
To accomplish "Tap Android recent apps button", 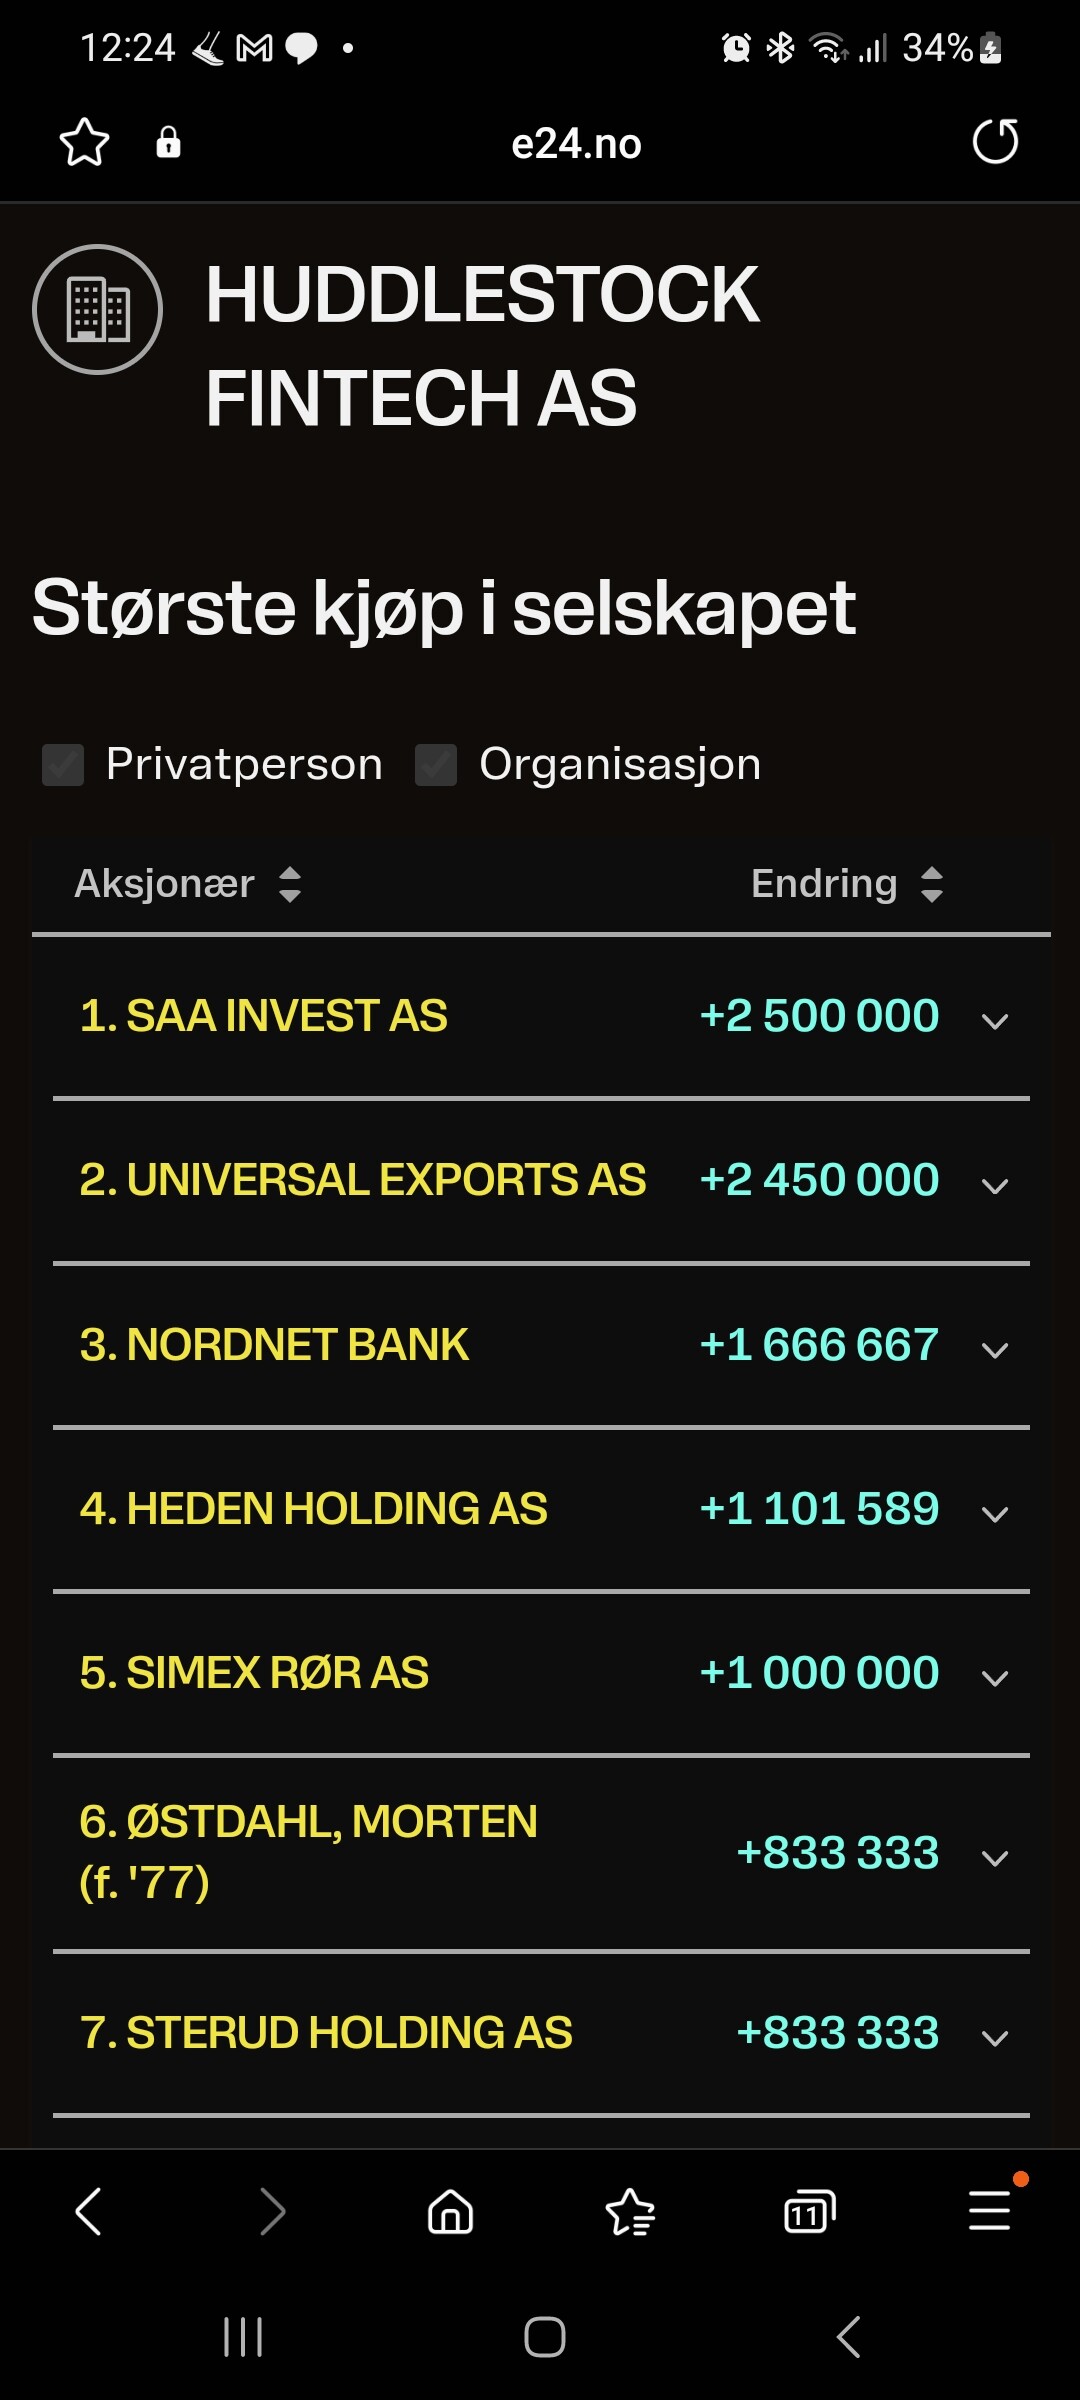I will [243, 2337].
